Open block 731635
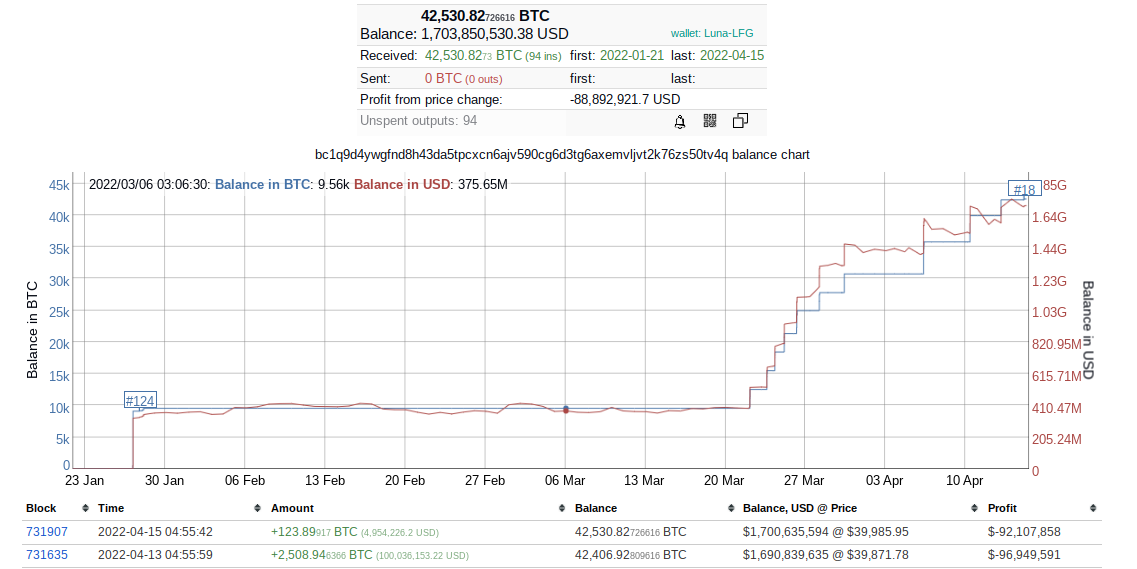The height and width of the screenshot is (569, 1137). [47, 555]
